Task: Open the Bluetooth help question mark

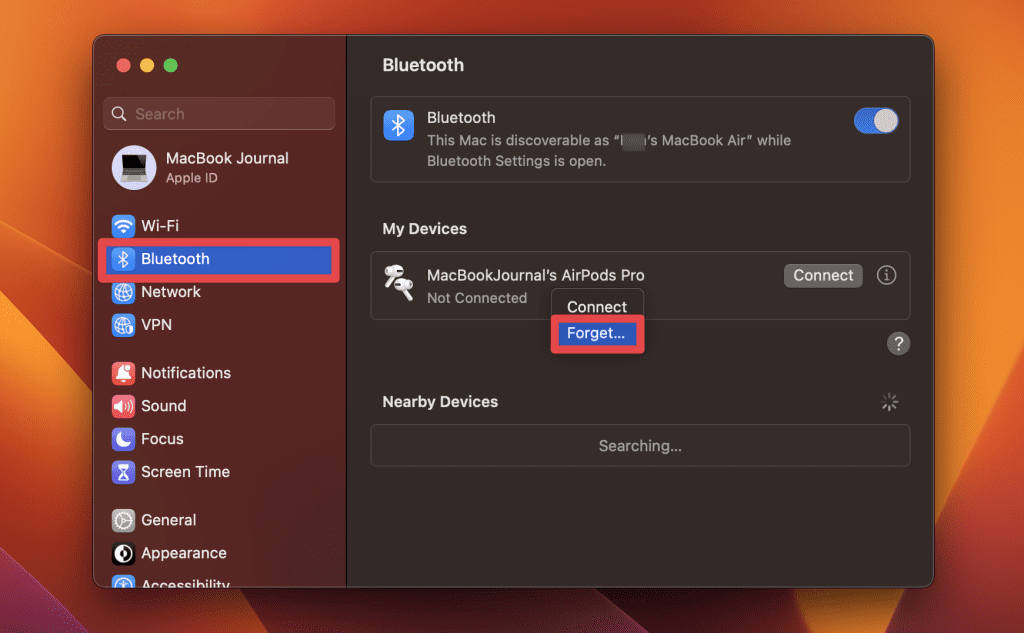Action: (x=898, y=344)
